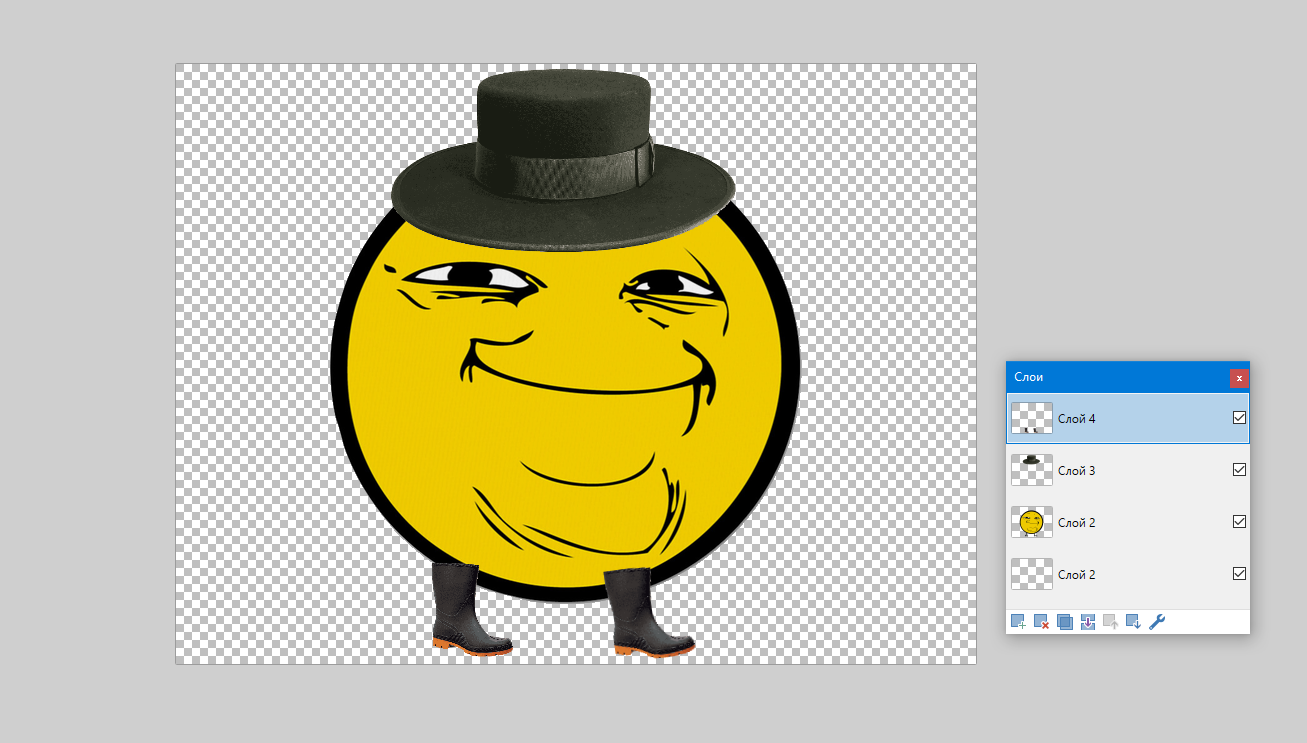Click the 'Слой 2' name beside the smiley thumbnail

pyautogui.click(x=1076, y=523)
